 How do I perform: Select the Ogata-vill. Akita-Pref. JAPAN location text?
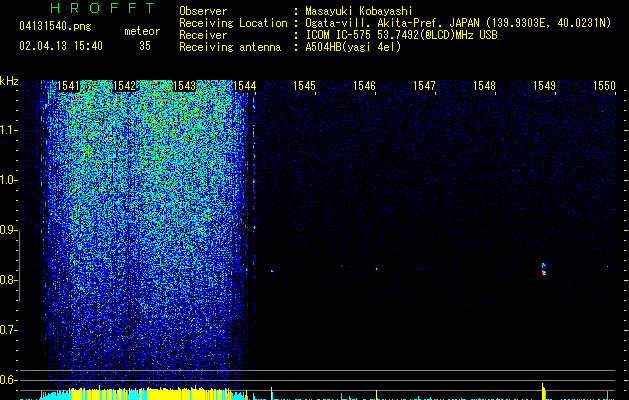(x=458, y=23)
